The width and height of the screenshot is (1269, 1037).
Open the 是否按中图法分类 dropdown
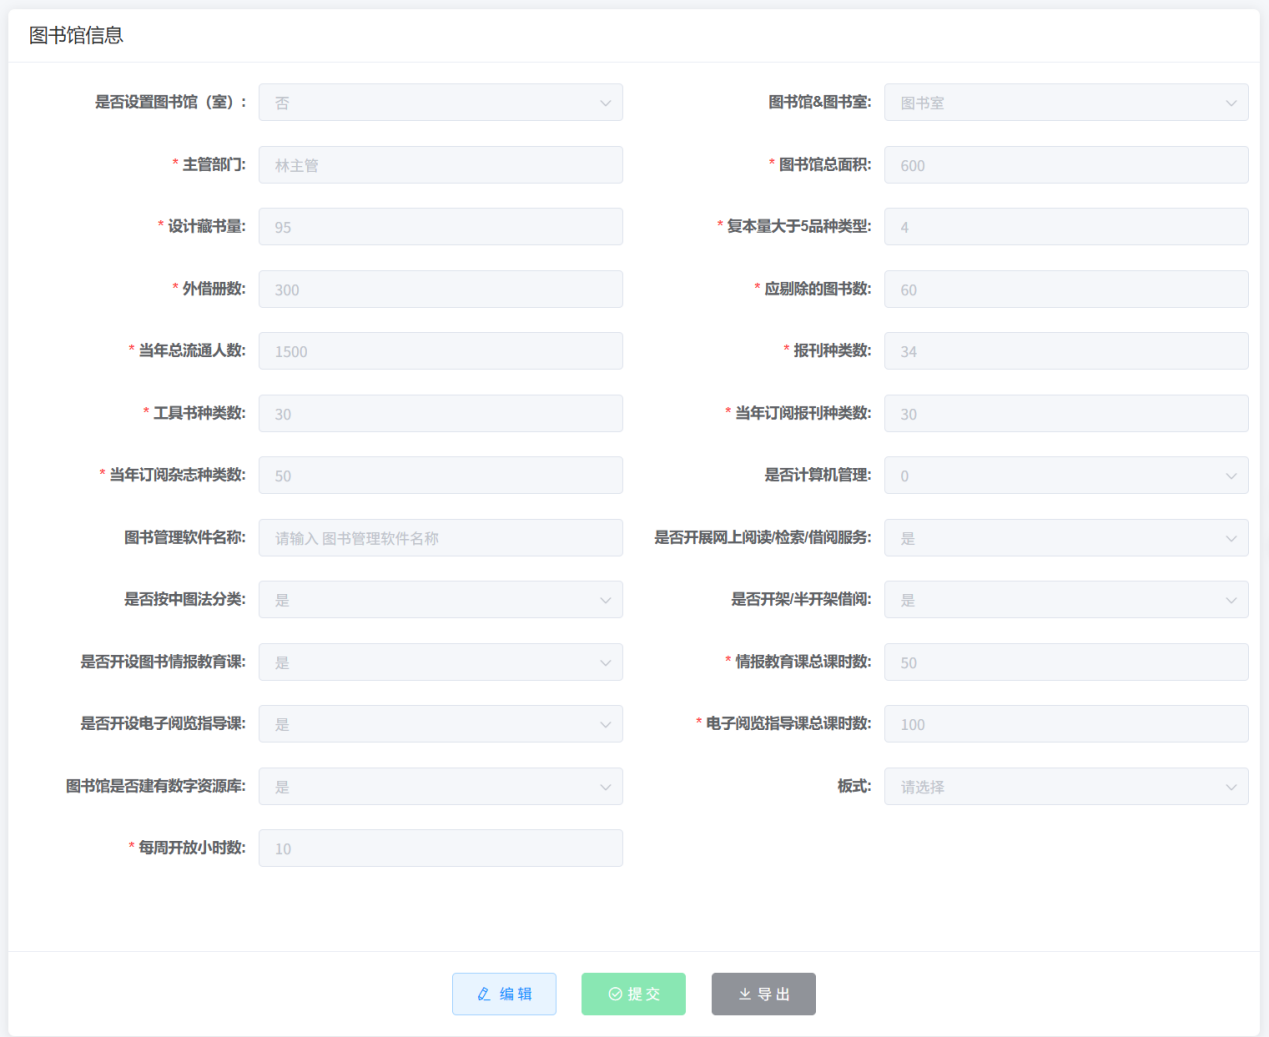[x=440, y=600]
